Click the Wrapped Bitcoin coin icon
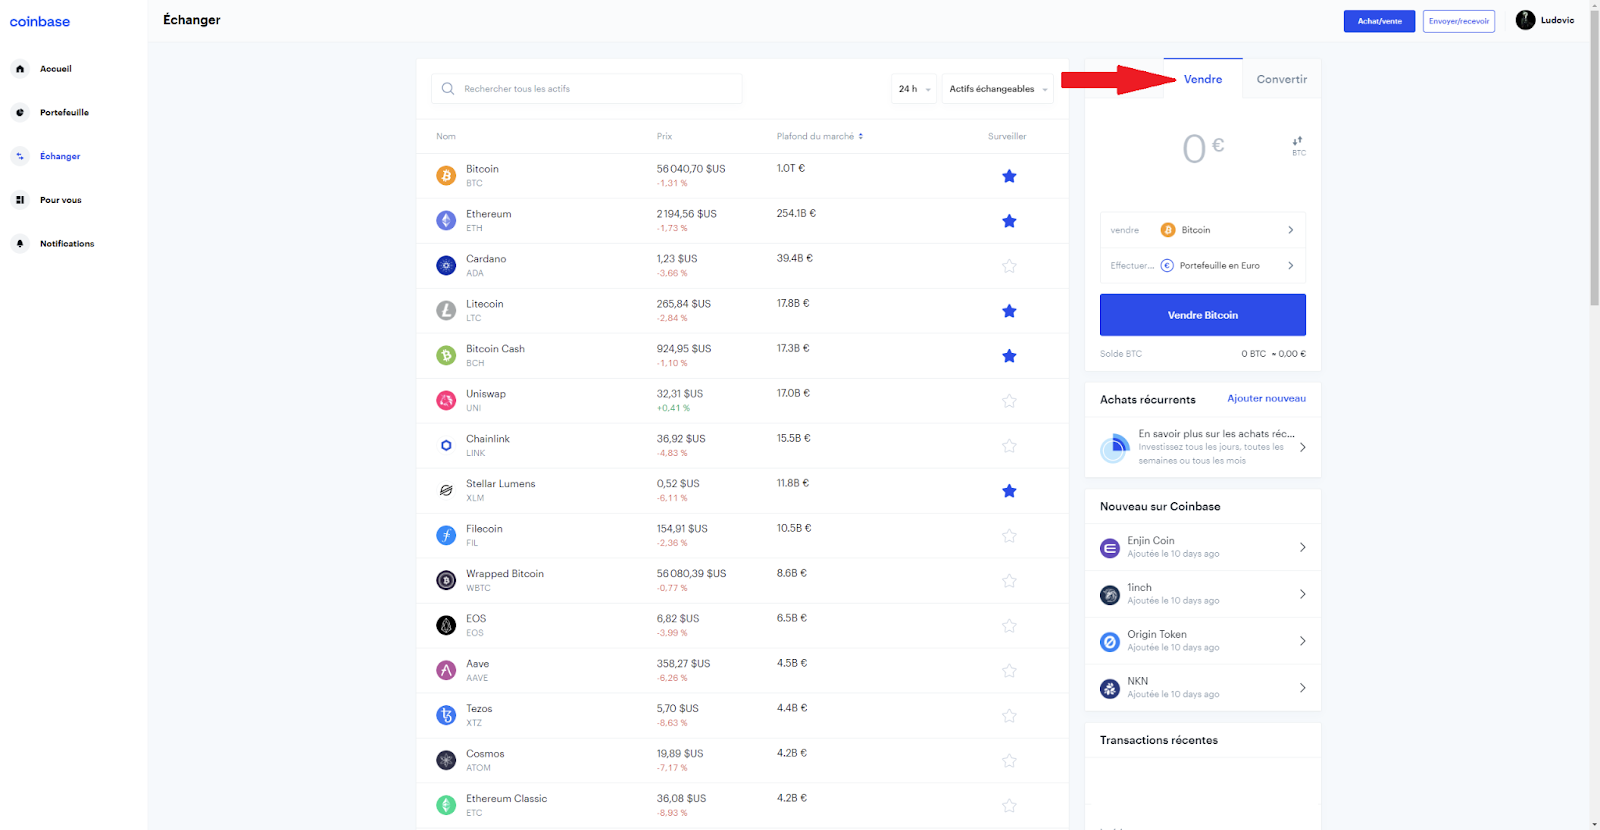 click(x=446, y=581)
